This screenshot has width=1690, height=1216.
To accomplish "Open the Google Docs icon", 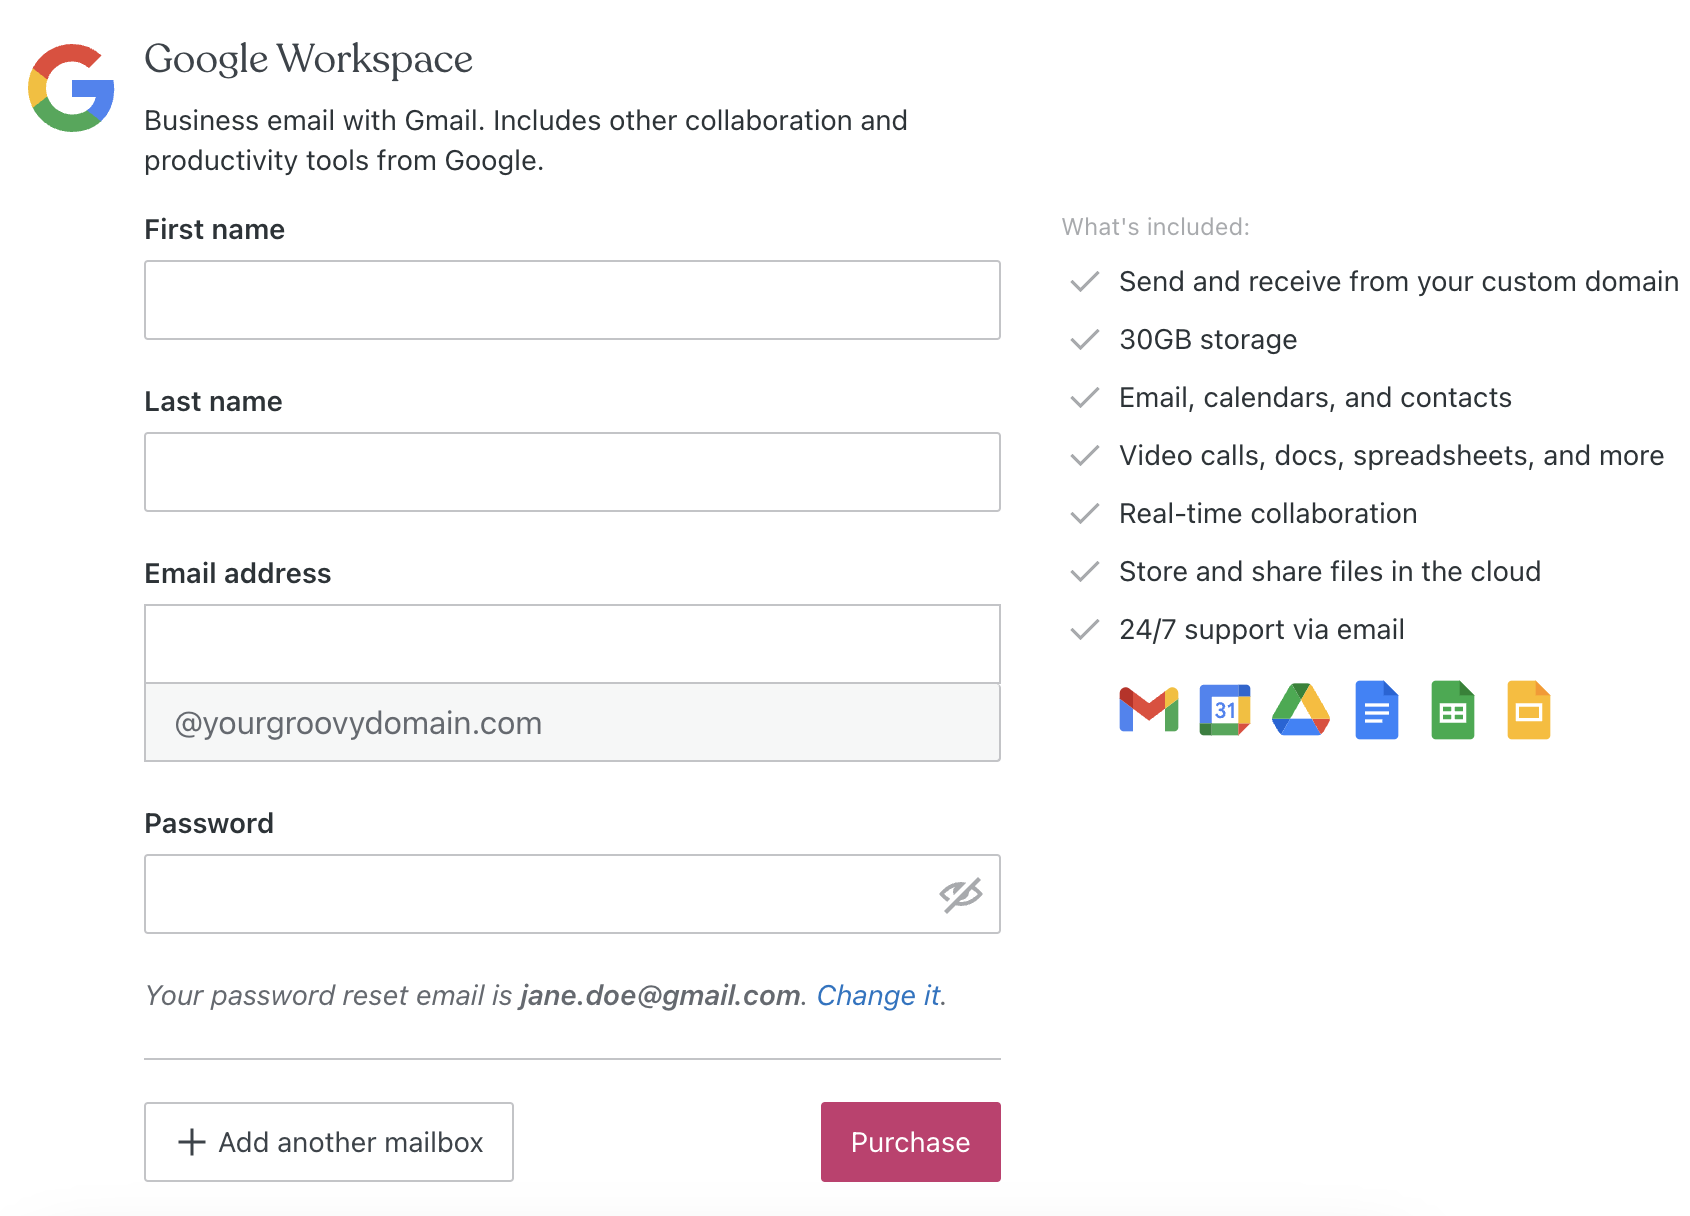I will pos(1376,710).
